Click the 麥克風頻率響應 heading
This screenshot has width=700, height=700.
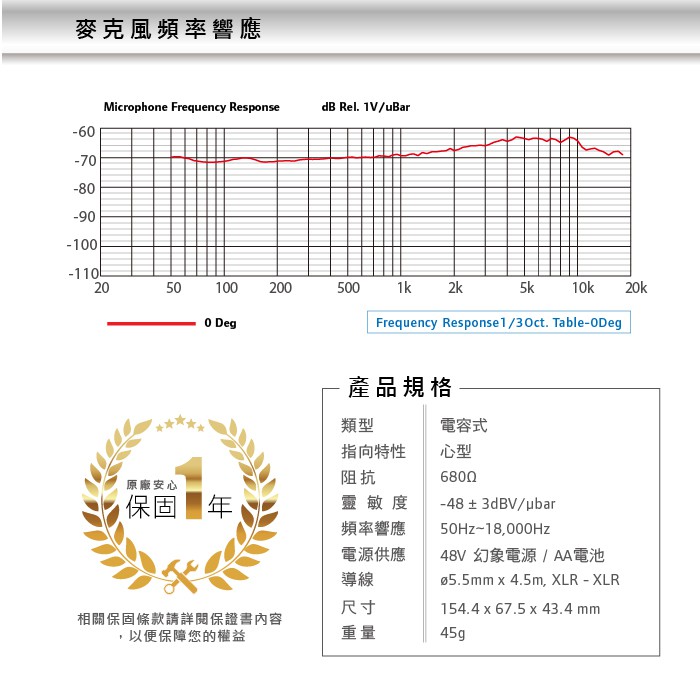tap(168, 30)
